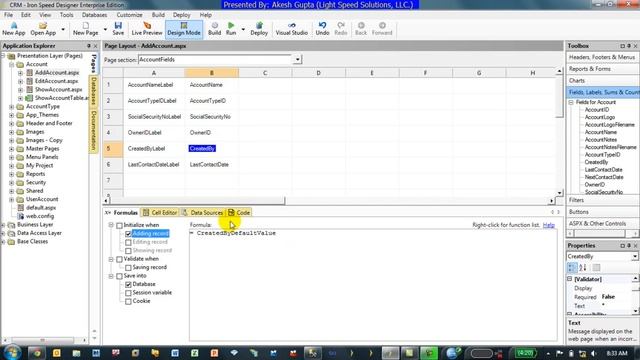Open the web.config file in Application Explorer
Image resolution: width=640 pixels, height=360 pixels.
click(40, 216)
